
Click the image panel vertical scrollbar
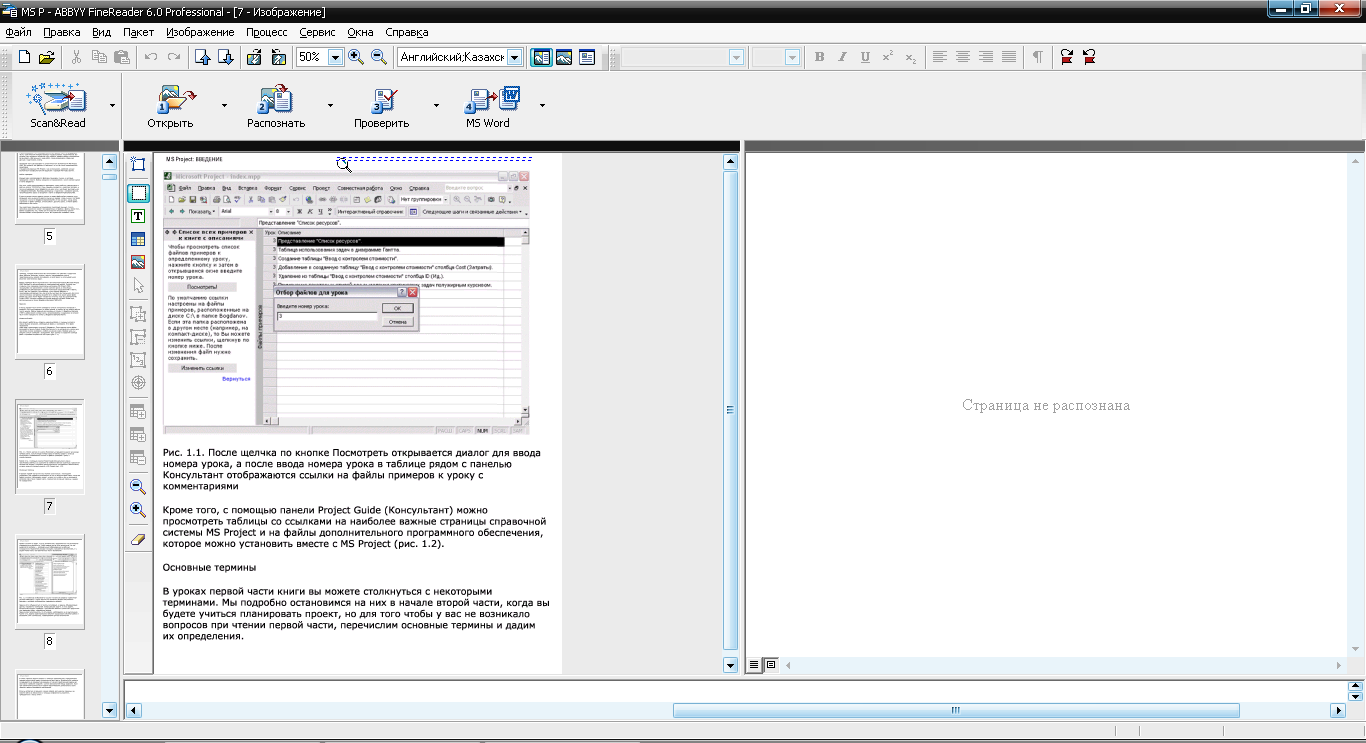coord(730,410)
